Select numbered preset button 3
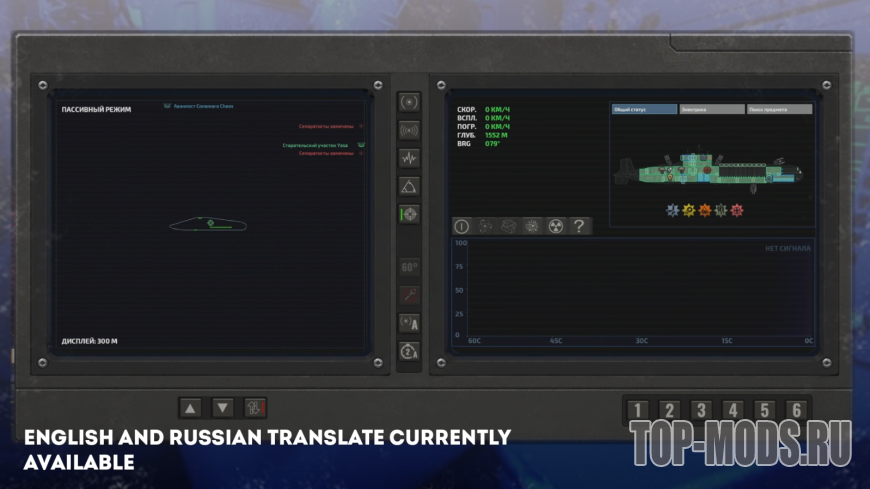This screenshot has width=870, height=489. pyautogui.click(x=701, y=410)
